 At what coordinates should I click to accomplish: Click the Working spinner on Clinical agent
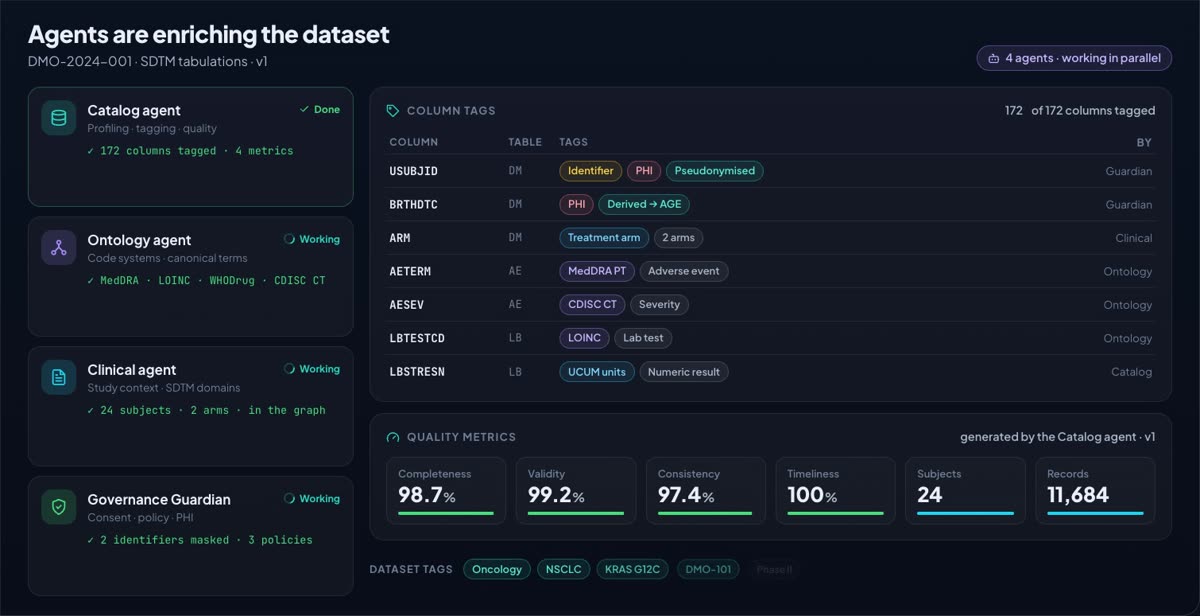[x=289, y=369]
